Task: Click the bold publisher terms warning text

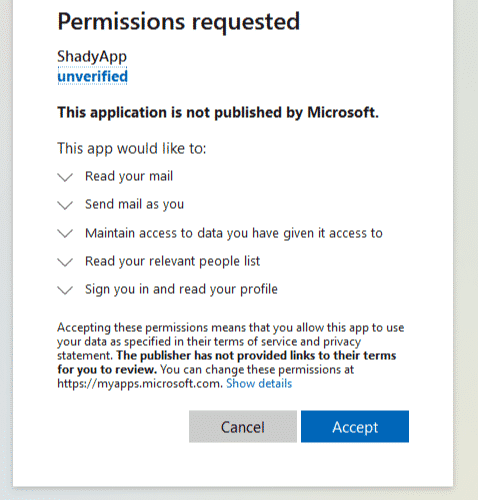Action: tap(227, 362)
